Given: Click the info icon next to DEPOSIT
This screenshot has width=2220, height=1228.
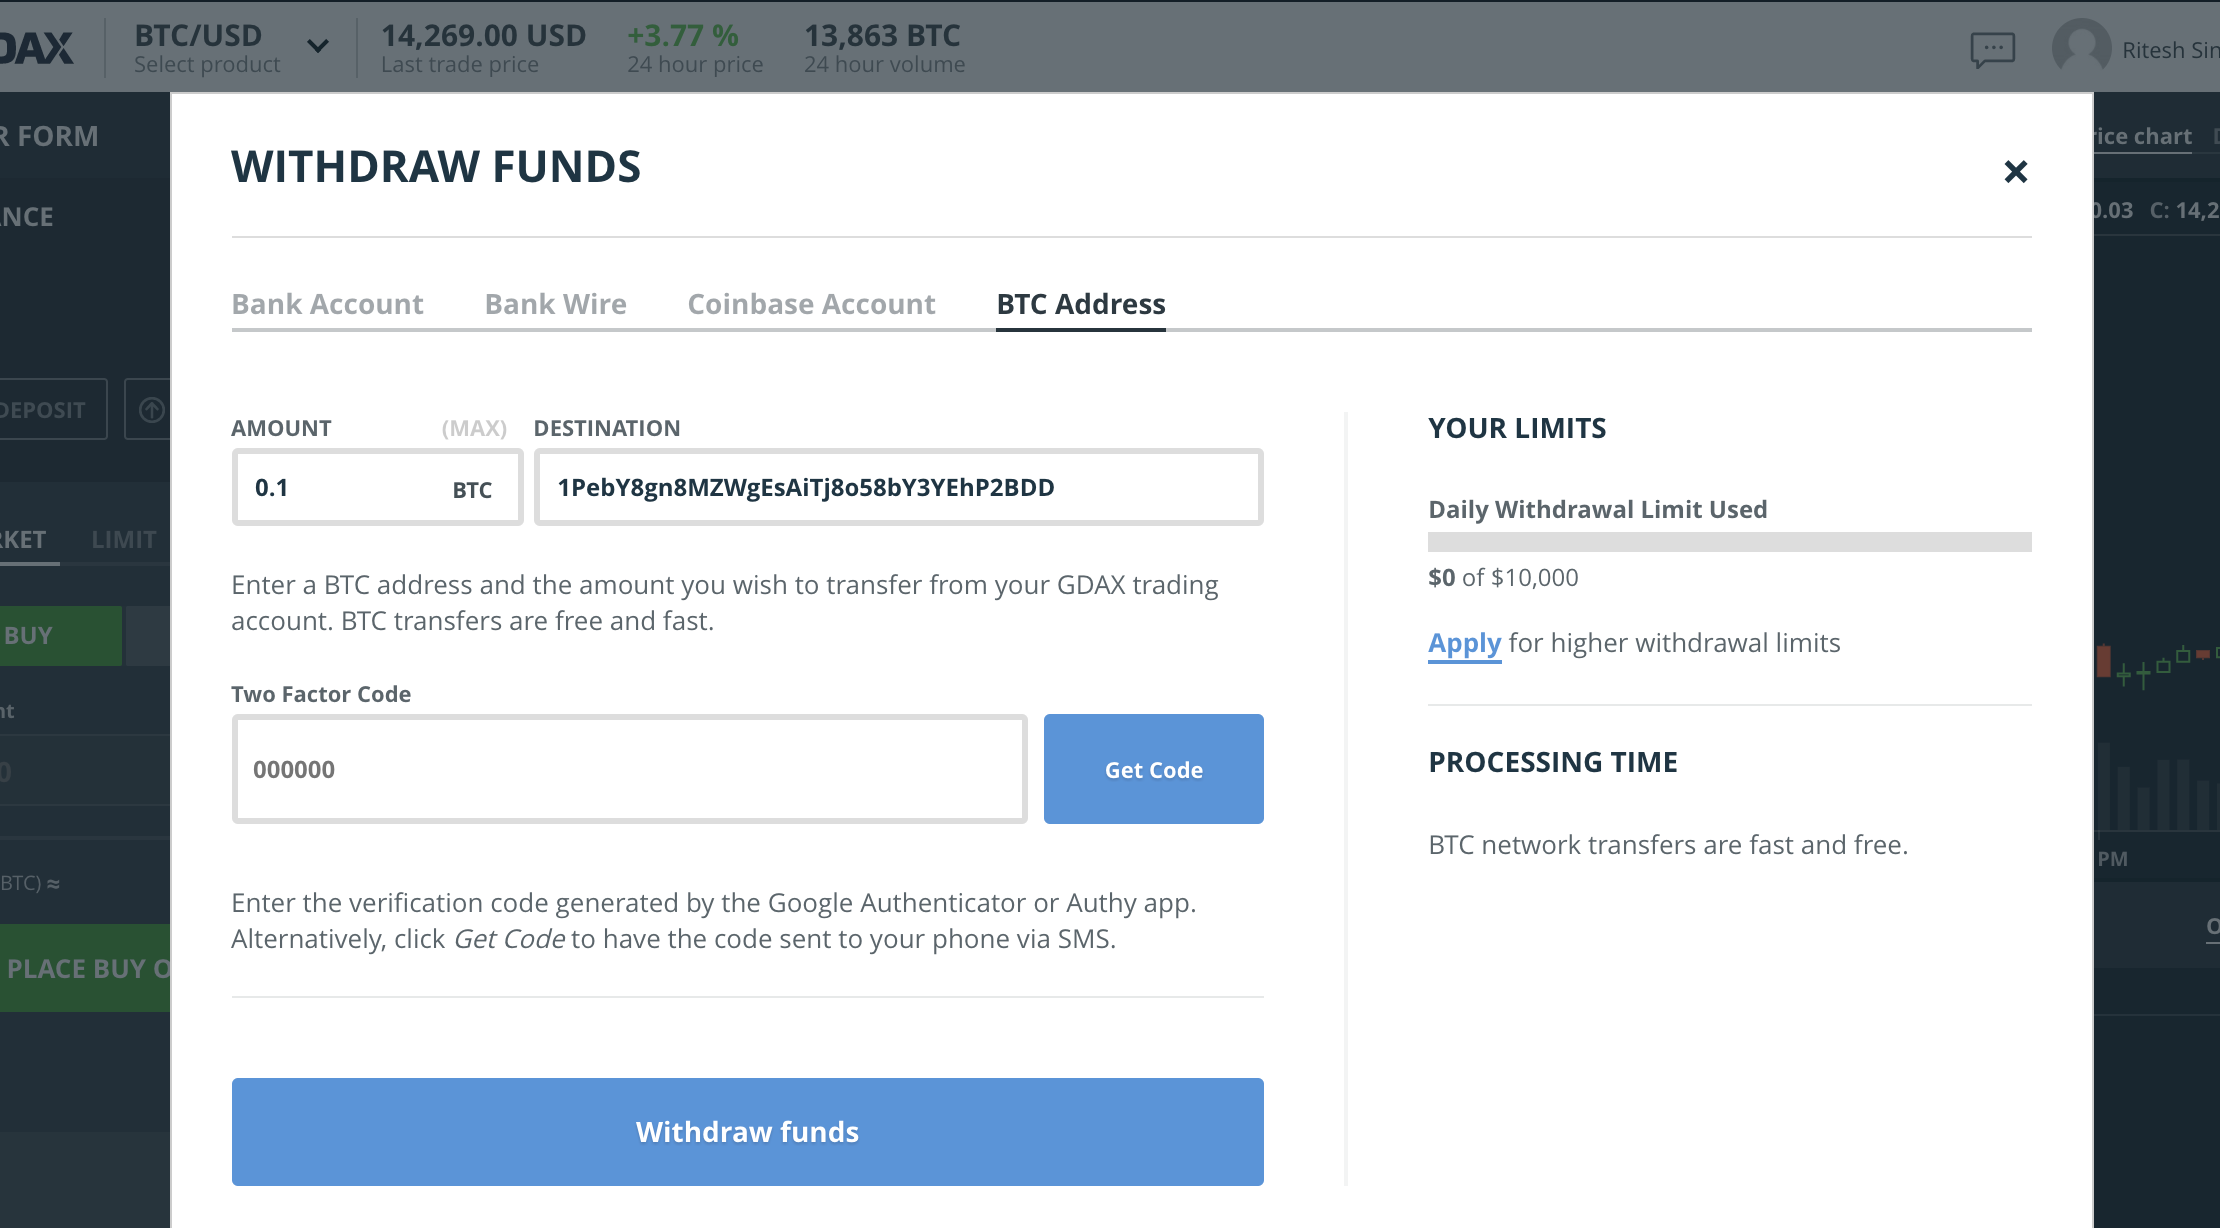Looking at the screenshot, I should pos(151,408).
